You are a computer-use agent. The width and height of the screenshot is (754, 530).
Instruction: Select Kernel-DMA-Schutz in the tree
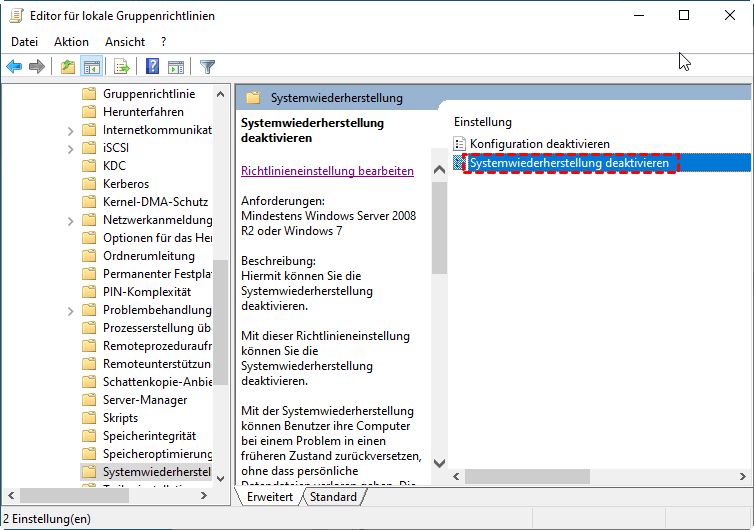tap(155, 202)
